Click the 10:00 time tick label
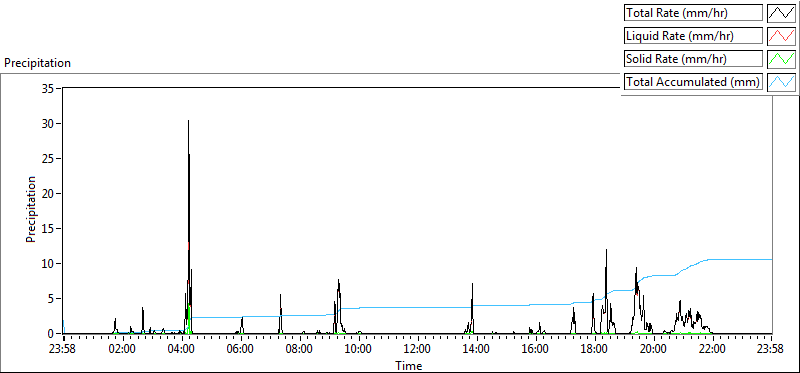 359,350
